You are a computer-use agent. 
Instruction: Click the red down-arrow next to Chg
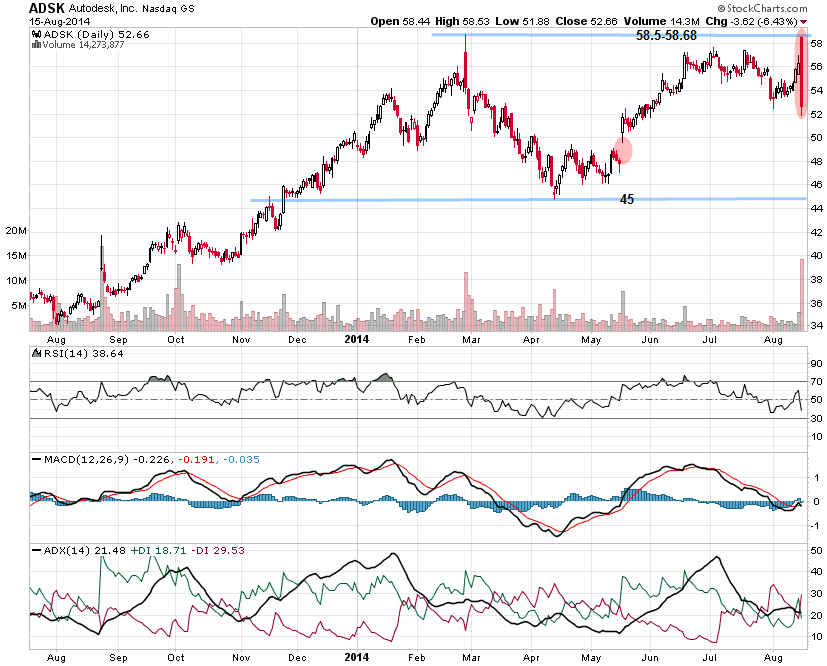(x=803, y=22)
